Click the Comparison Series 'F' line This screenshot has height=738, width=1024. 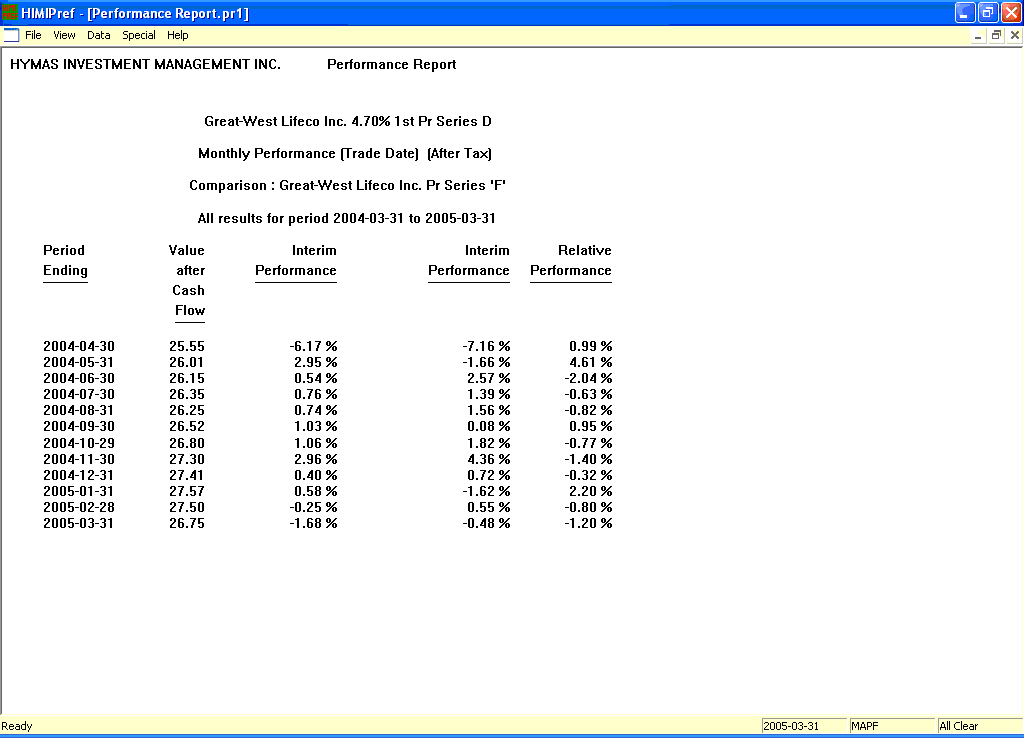point(347,185)
